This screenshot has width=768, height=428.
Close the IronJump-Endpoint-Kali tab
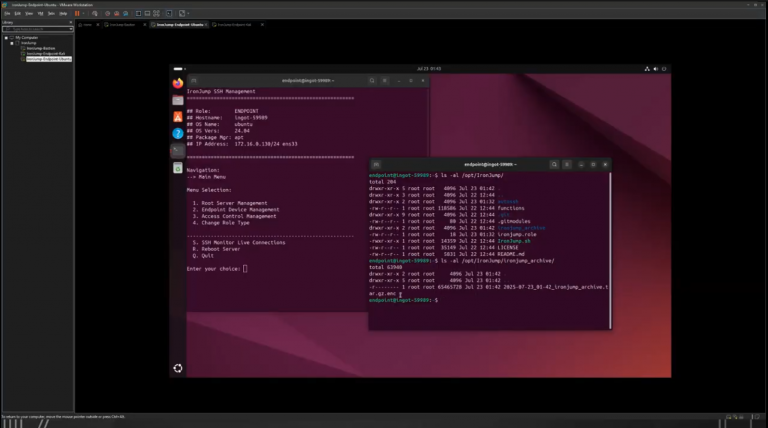tap(262, 24)
